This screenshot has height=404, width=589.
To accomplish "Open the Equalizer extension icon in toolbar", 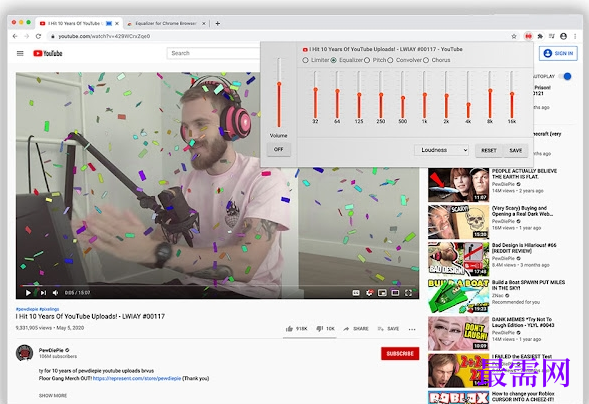I will (x=529, y=36).
